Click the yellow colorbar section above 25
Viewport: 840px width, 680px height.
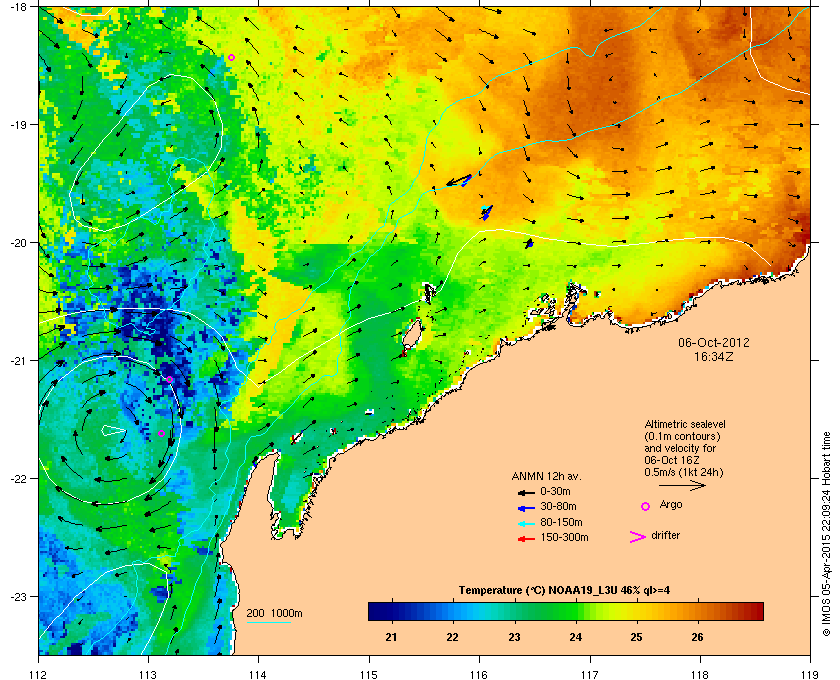pyautogui.click(x=636, y=611)
